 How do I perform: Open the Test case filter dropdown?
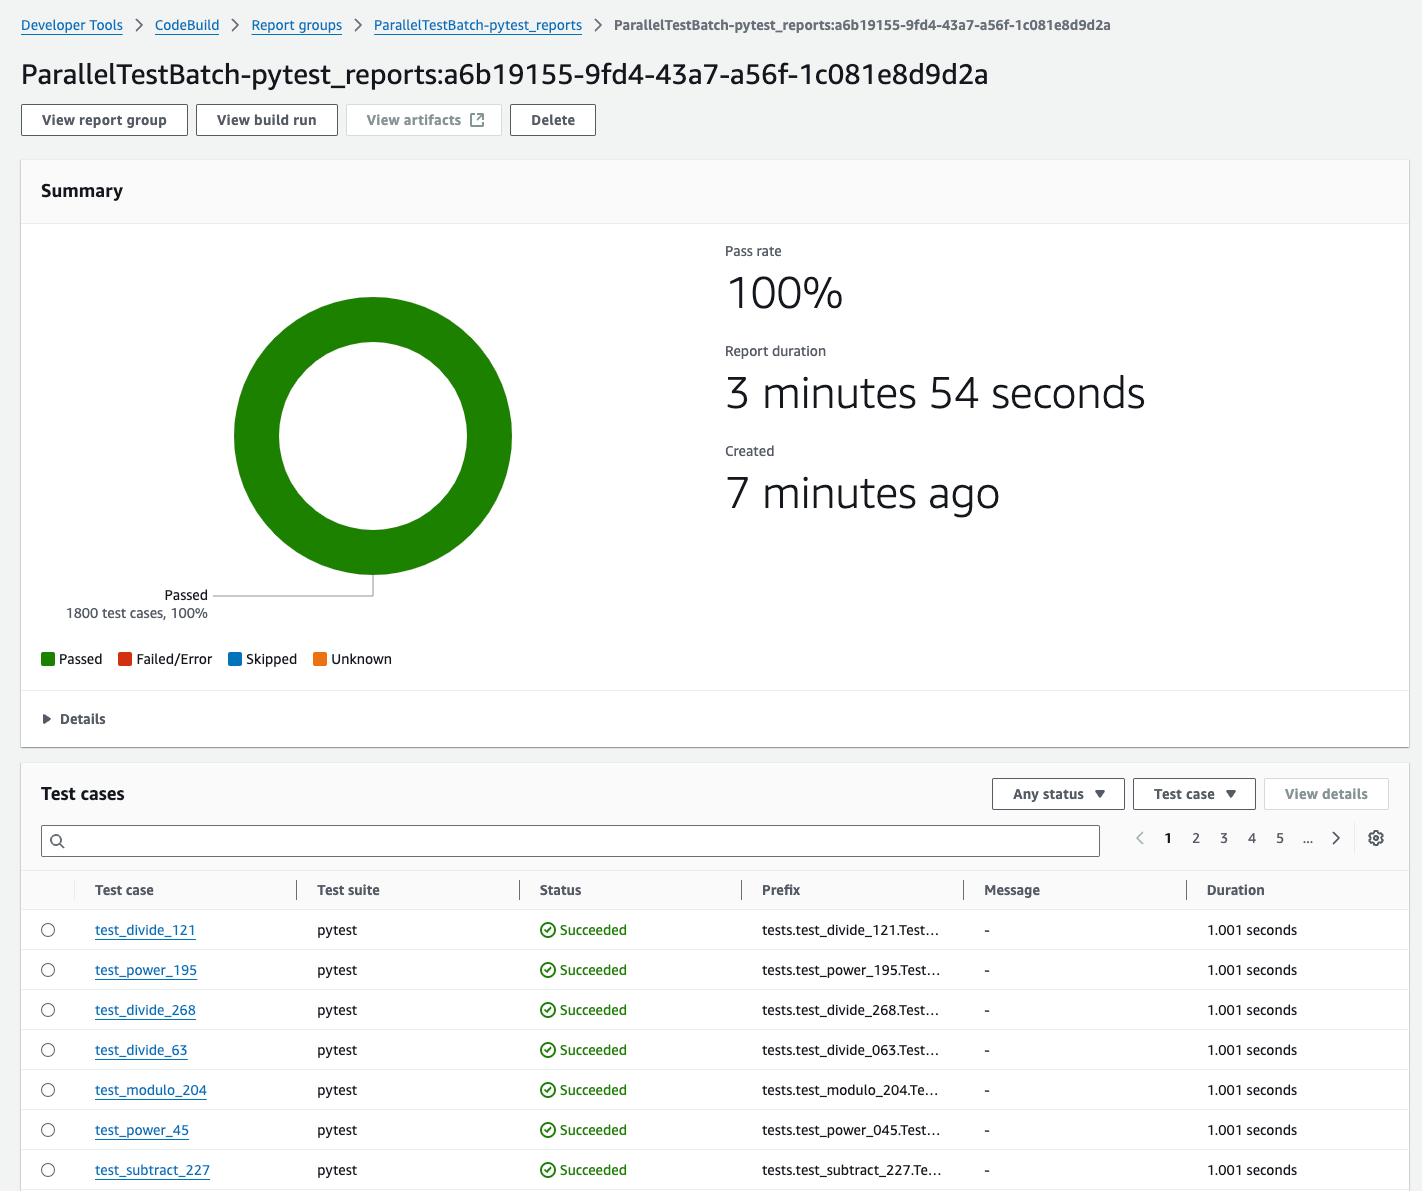(1194, 794)
